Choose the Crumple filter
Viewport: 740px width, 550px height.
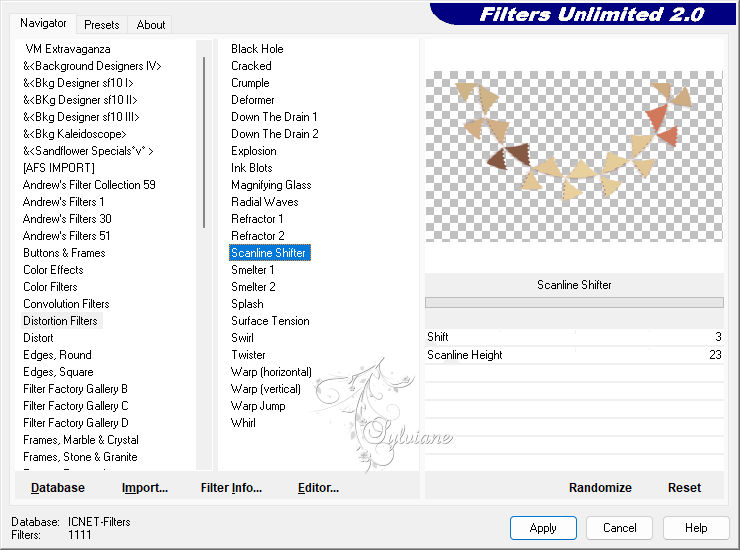tap(250, 83)
